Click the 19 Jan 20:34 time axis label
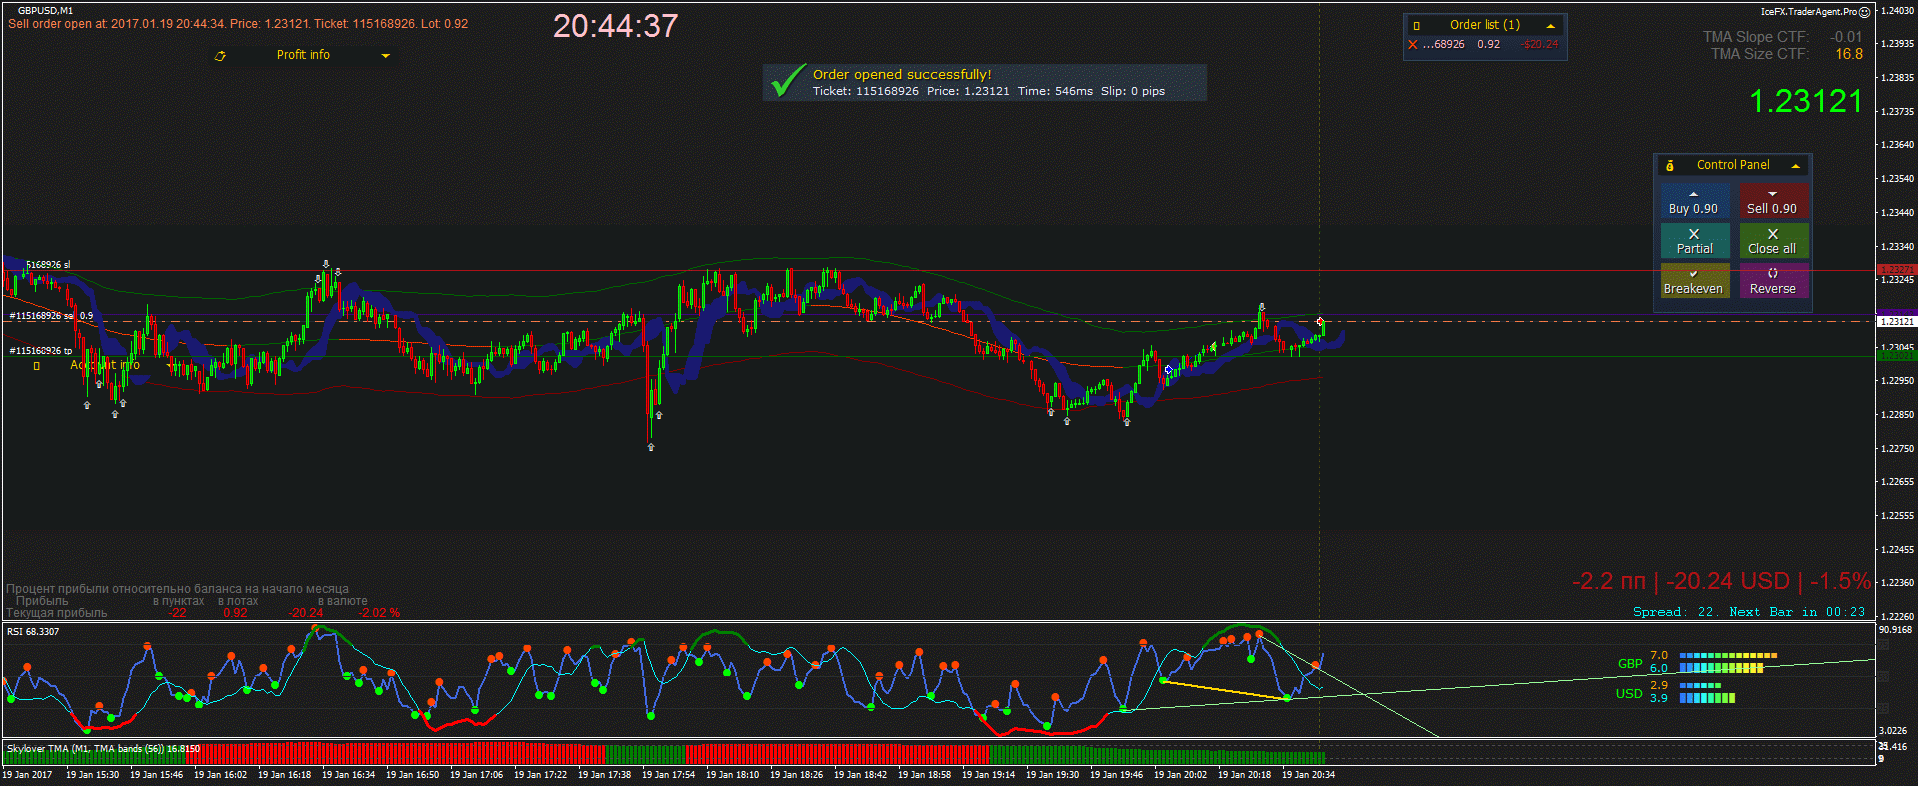 (1308, 774)
